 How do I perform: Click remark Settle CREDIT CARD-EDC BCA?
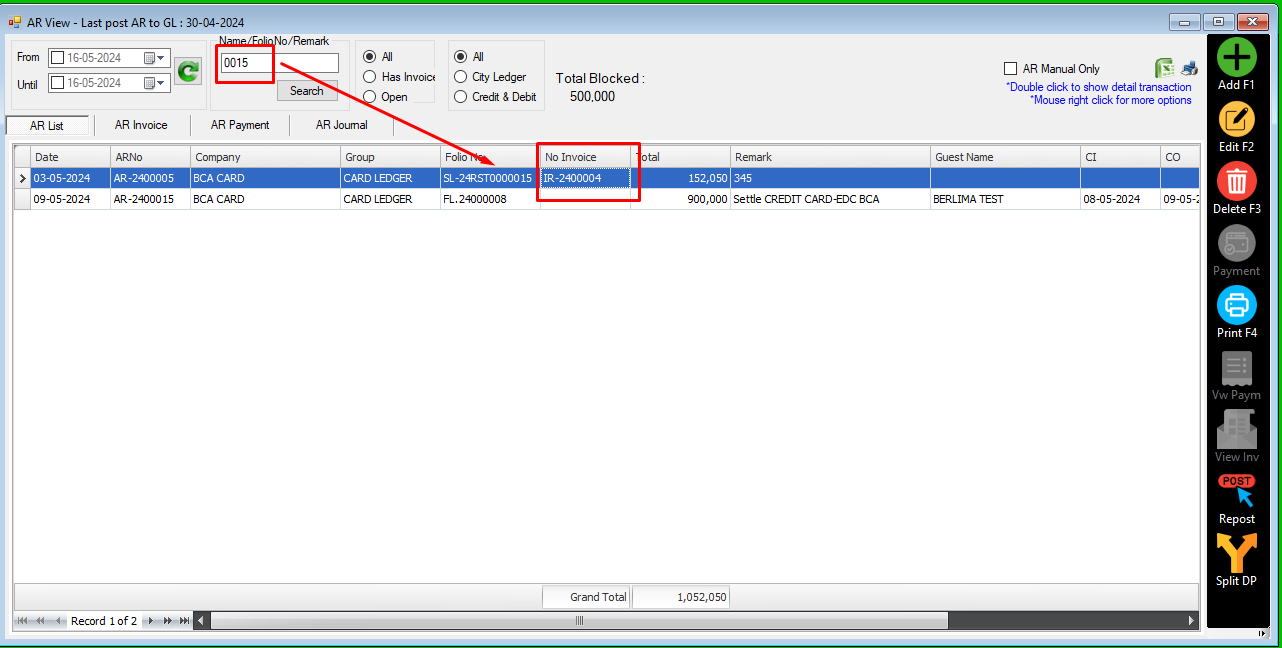point(830,199)
